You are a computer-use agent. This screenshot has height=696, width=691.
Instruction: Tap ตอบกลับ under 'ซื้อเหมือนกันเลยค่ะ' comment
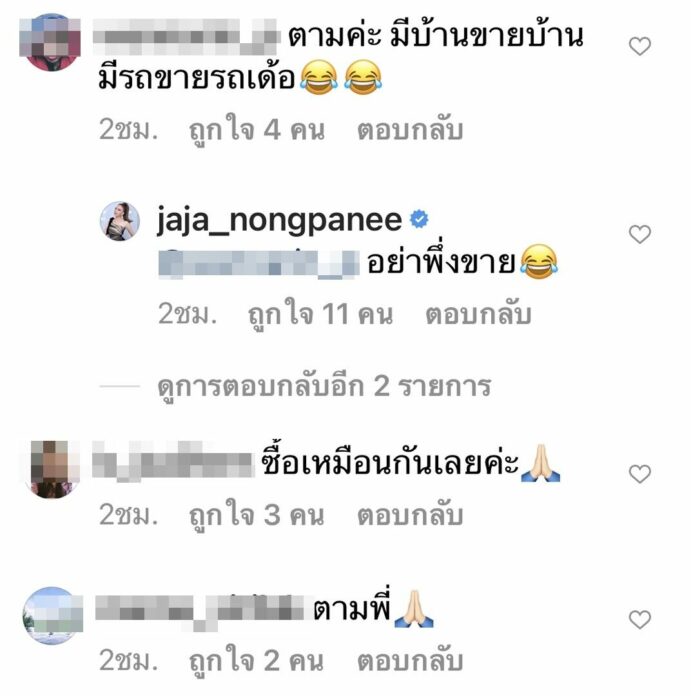(x=410, y=515)
